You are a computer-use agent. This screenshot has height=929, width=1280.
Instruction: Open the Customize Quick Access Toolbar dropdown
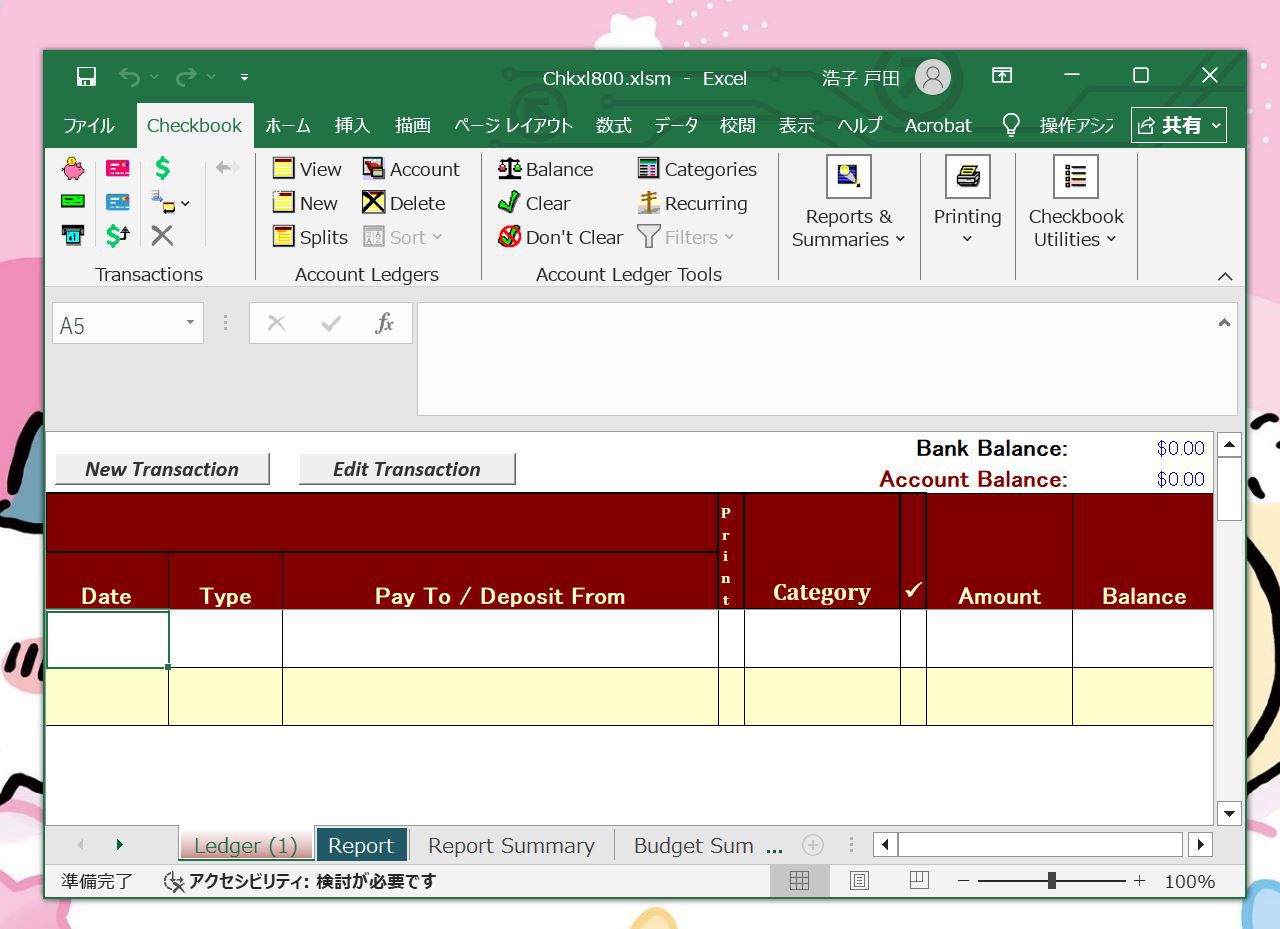[x=244, y=77]
